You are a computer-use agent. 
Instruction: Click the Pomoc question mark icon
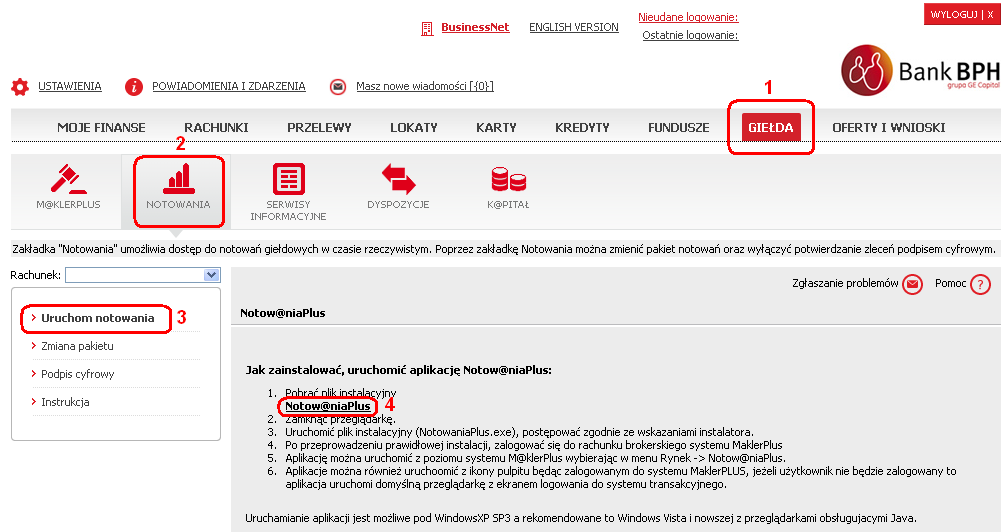click(980, 284)
